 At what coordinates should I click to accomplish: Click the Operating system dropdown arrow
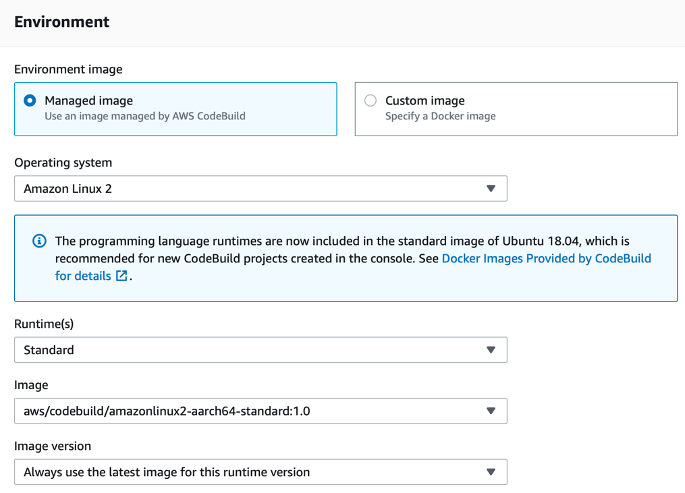[x=490, y=188]
